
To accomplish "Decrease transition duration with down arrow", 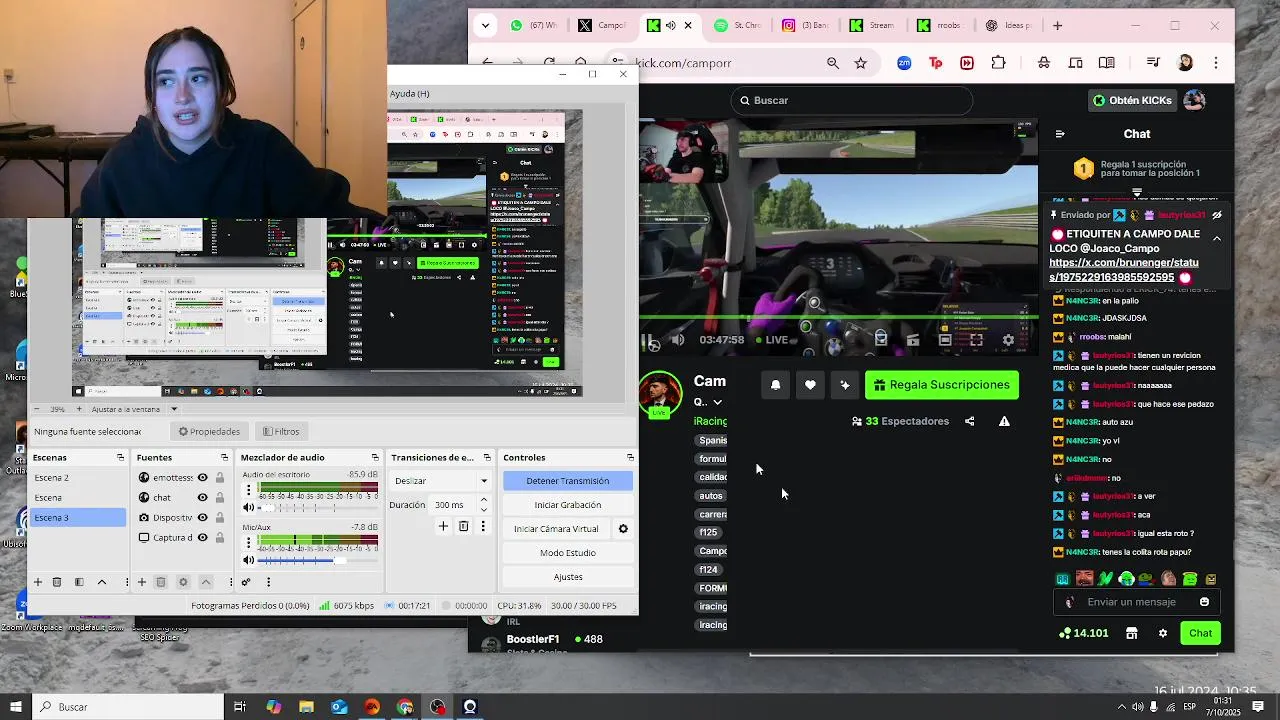I will pyautogui.click(x=484, y=510).
